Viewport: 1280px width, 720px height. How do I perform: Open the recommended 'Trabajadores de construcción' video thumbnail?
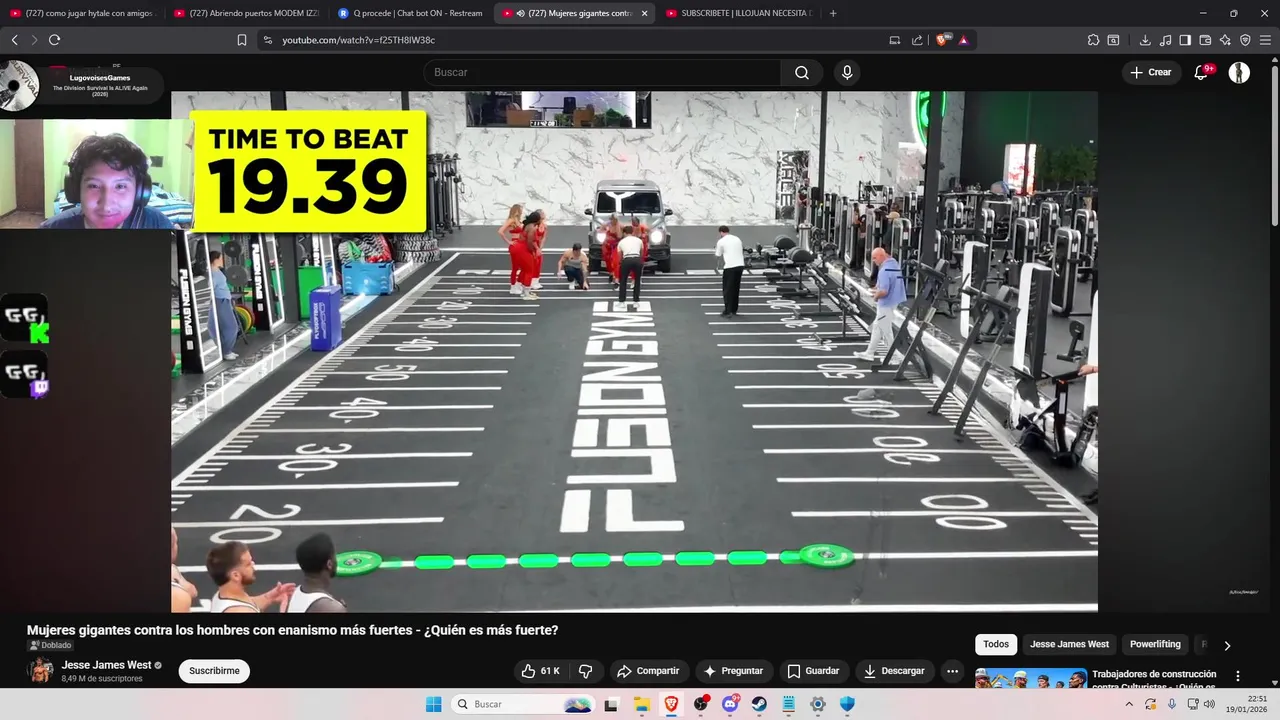click(1031, 679)
